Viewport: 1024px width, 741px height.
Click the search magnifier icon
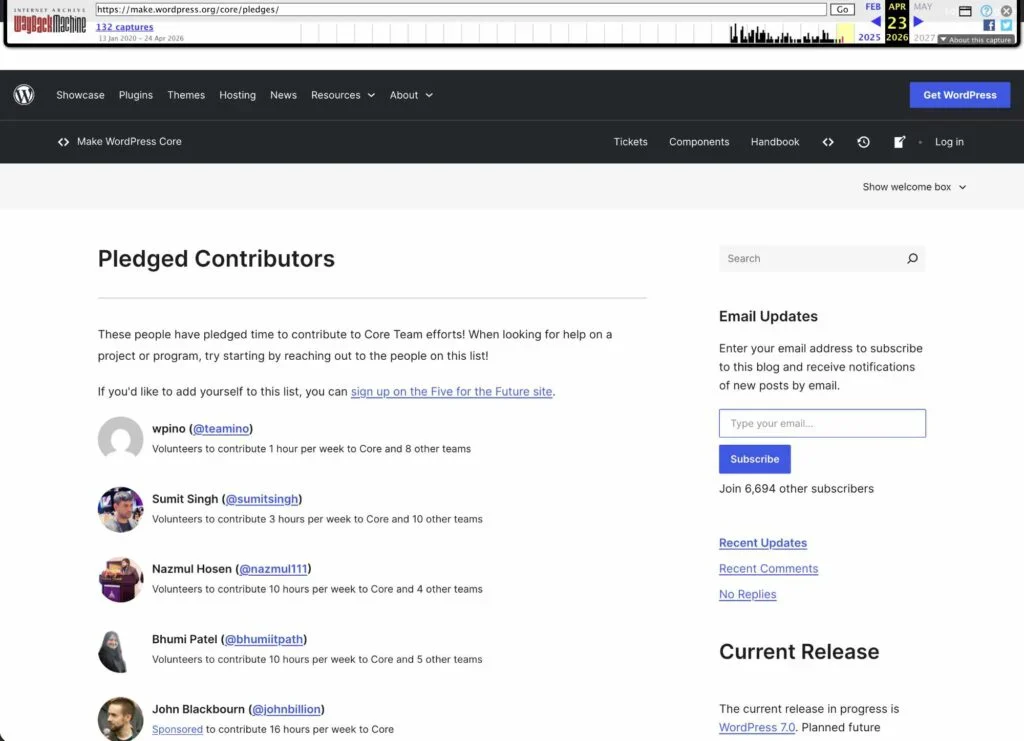pyautogui.click(x=912, y=259)
